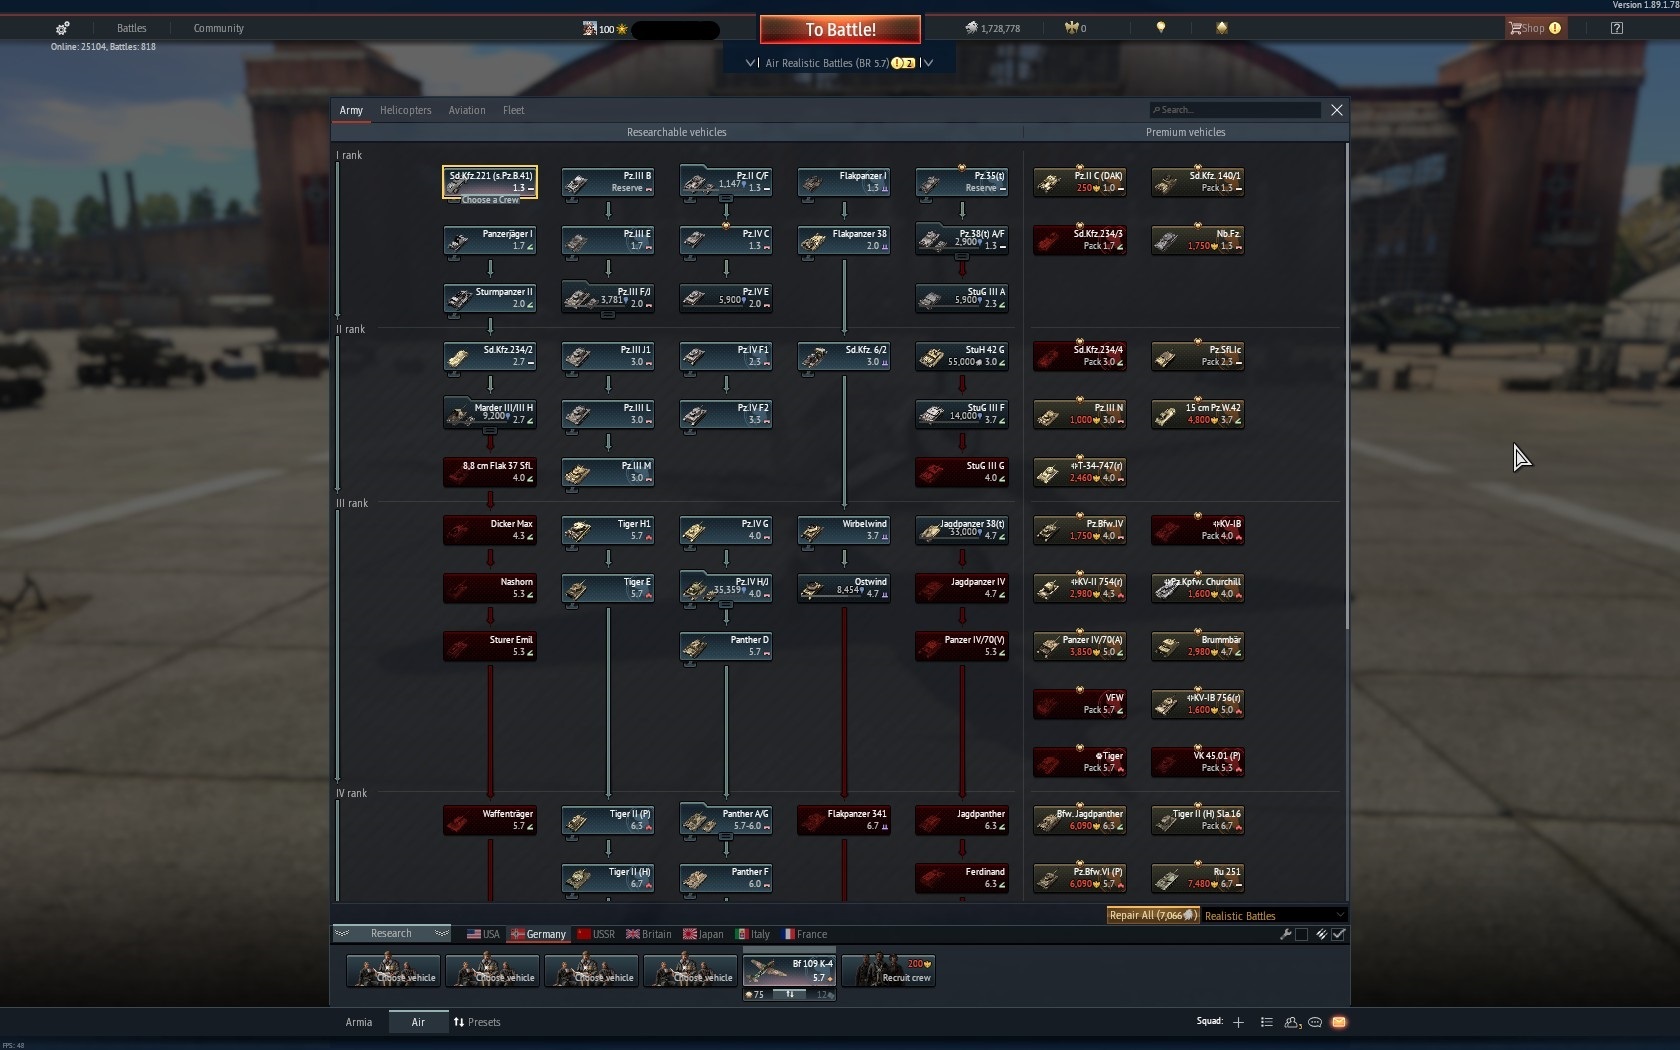Select the USSR nation tab
The width and height of the screenshot is (1680, 1050).
coord(596,934)
